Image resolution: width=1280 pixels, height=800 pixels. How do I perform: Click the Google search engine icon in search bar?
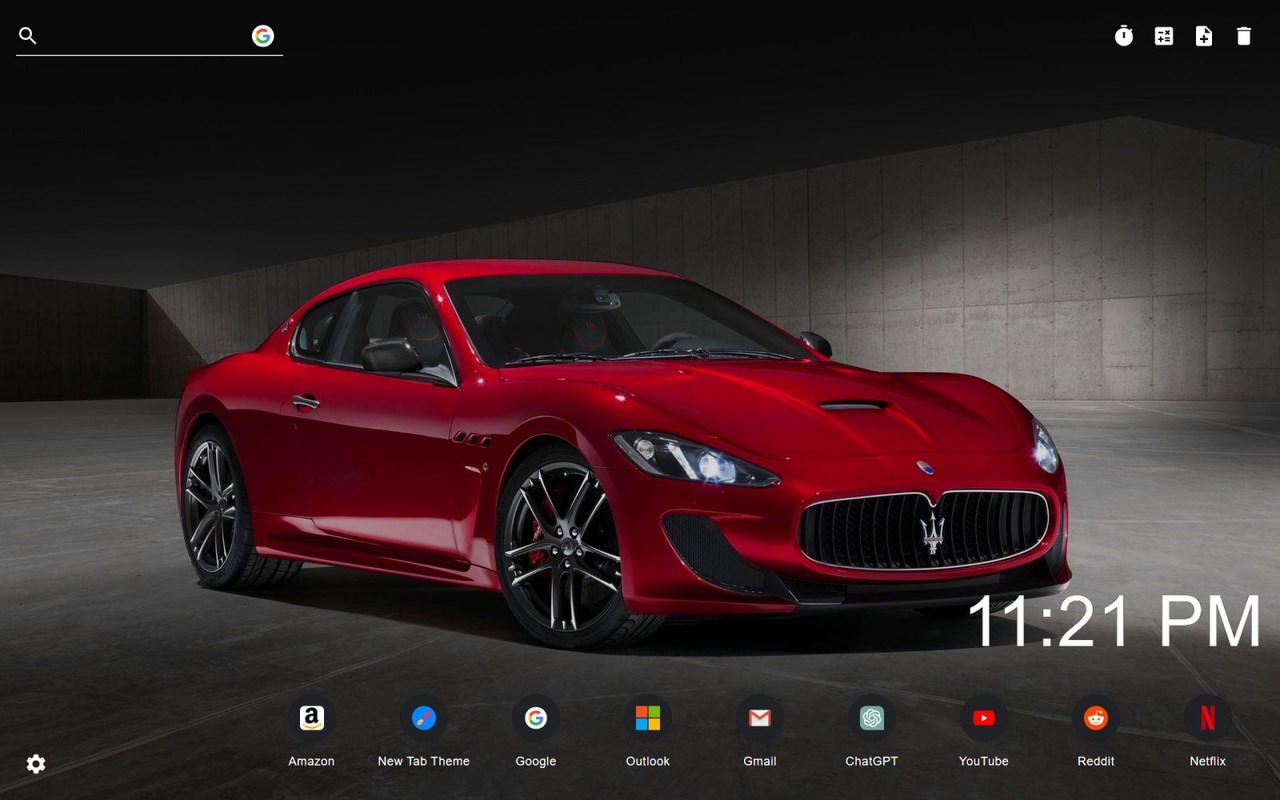[x=263, y=36]
